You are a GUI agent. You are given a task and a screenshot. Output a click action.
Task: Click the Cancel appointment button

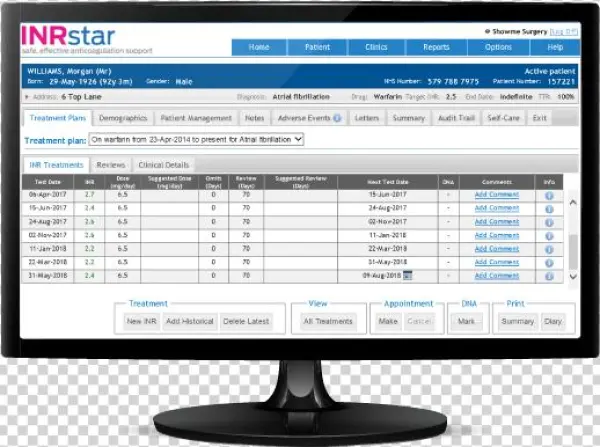click(419, 321)
